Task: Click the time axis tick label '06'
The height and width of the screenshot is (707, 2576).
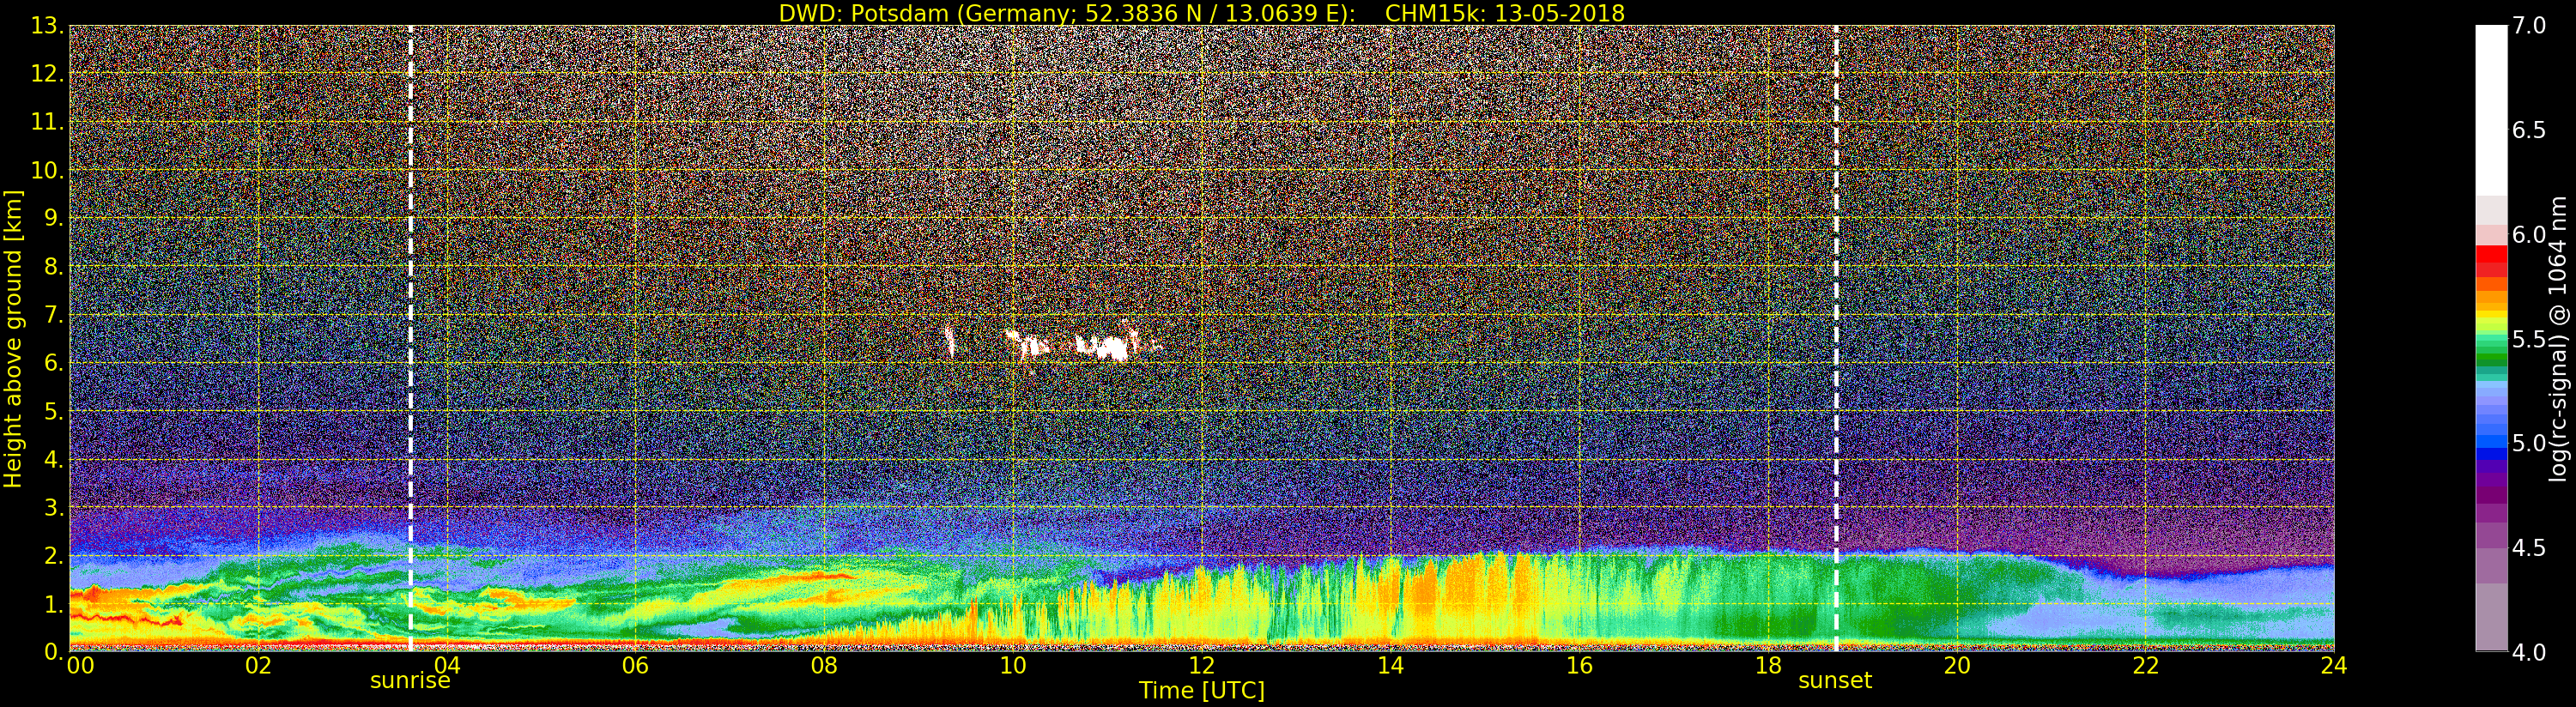Action: pyautogui.click(x=635, y=665)
